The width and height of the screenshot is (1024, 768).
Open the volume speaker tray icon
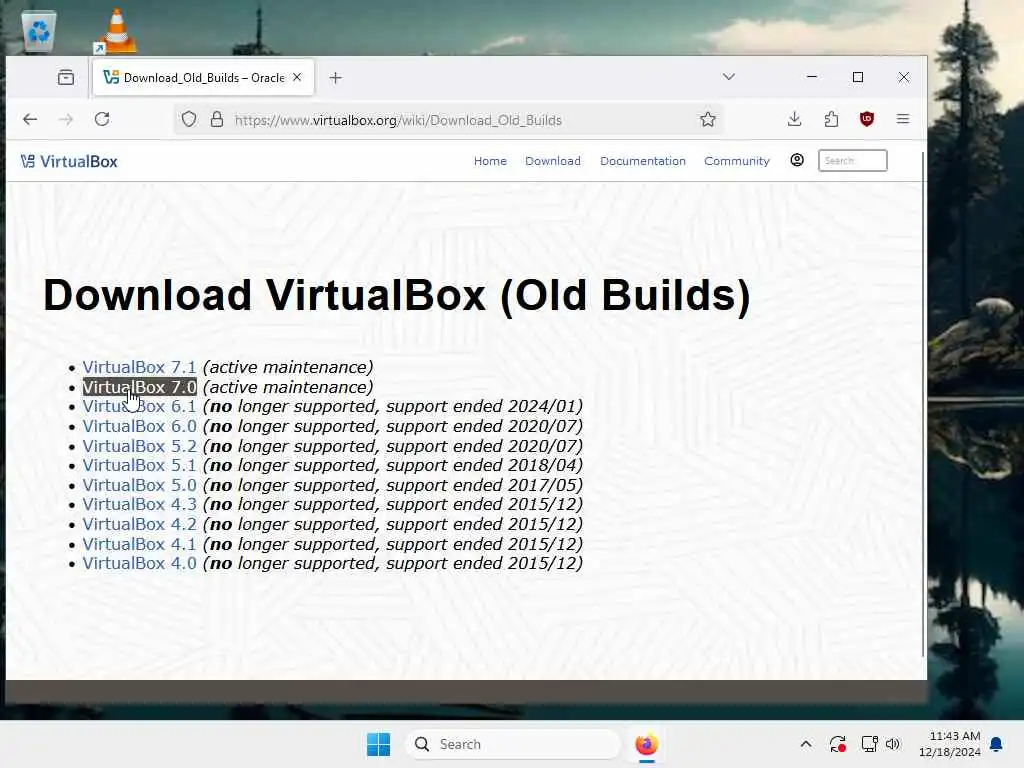(x=892, y=744)
